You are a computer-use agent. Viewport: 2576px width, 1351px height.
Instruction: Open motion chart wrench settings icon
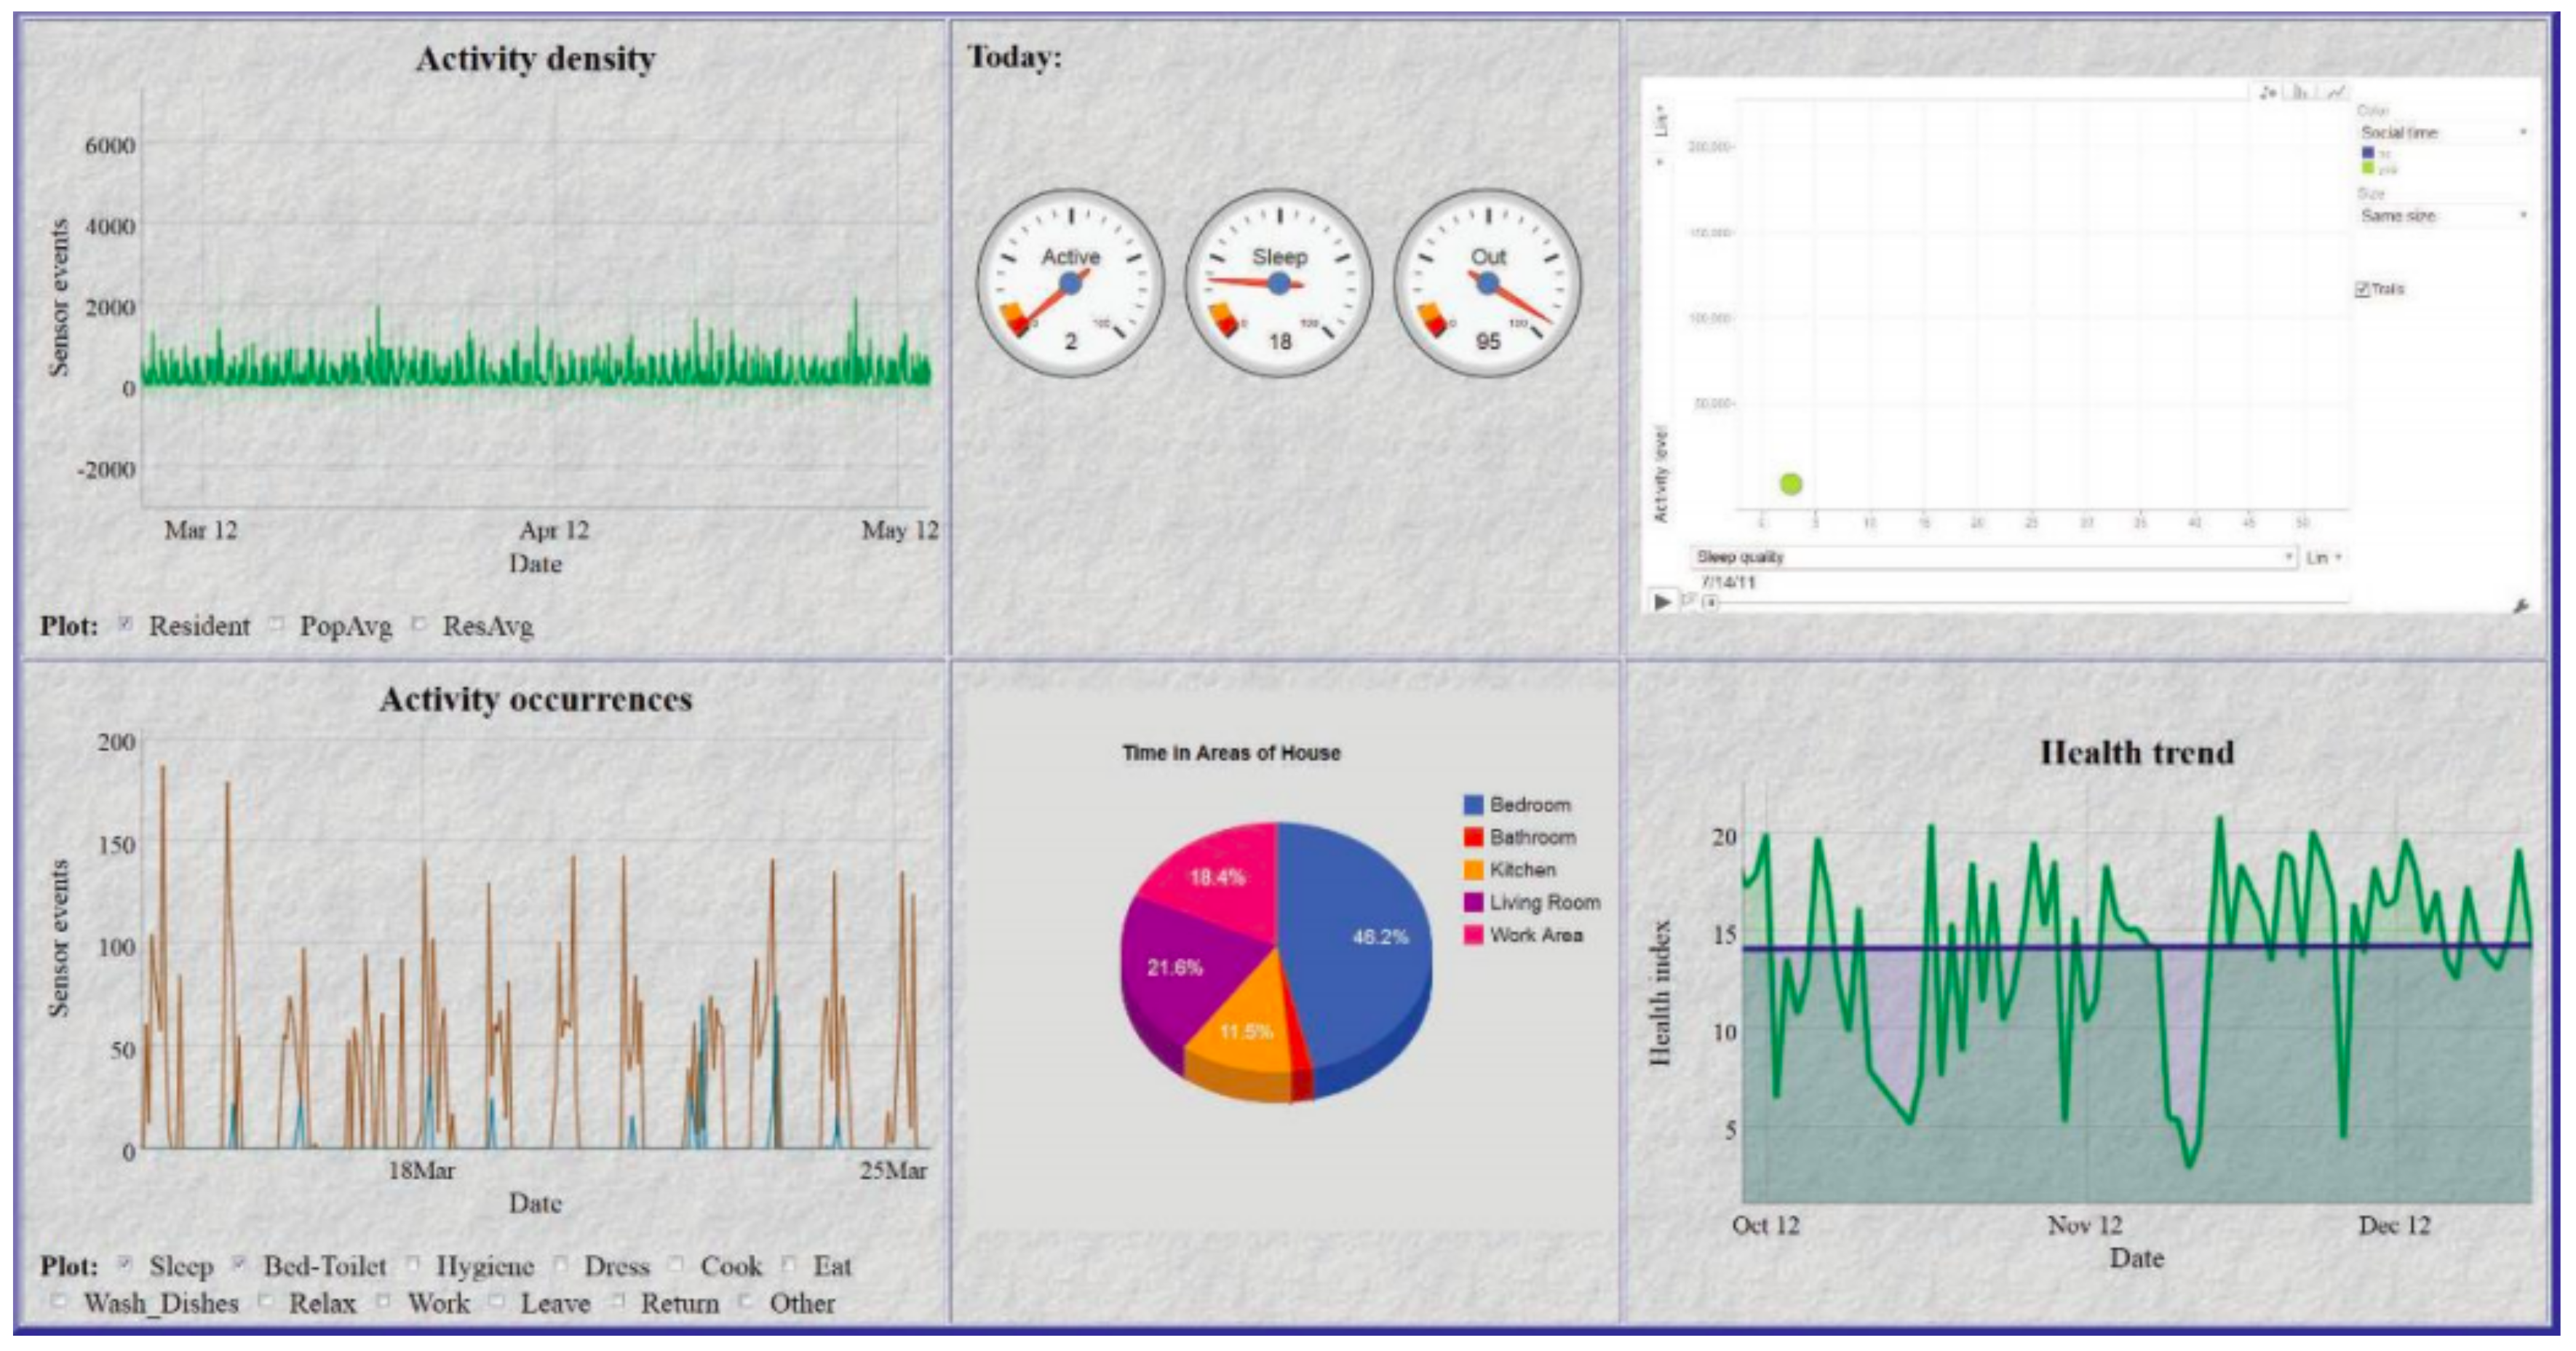click(2520, 606)
